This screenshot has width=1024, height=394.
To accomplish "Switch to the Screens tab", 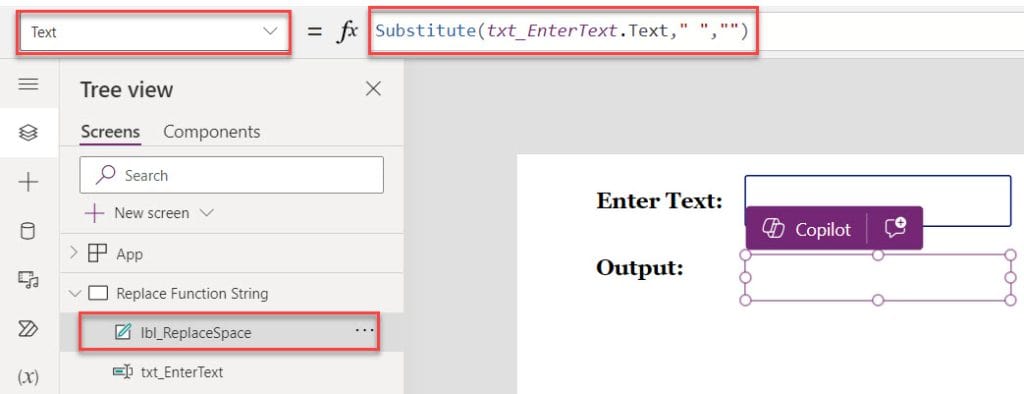I will [x=110, y=131].
